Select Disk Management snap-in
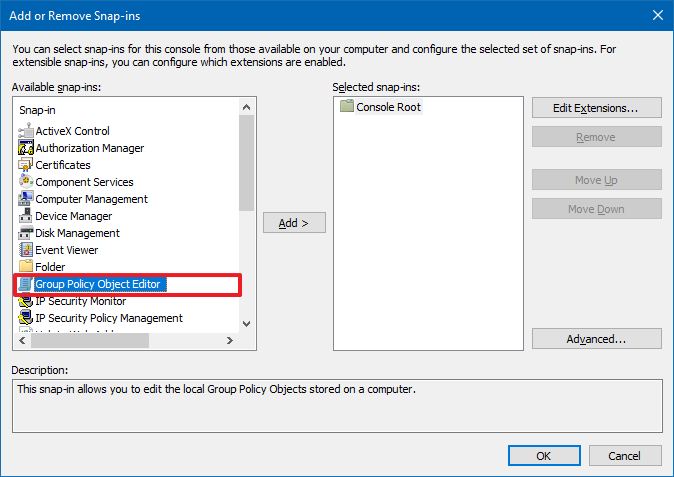 (77, 233)
